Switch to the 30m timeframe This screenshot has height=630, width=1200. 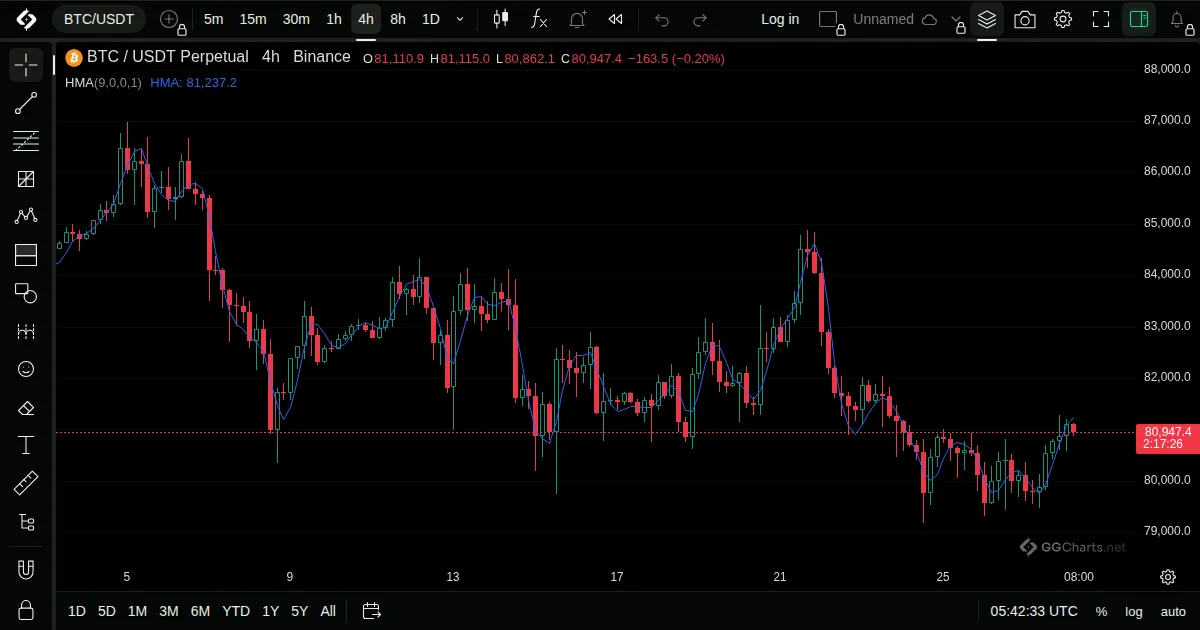pyautogui.click(x=296, y=19)
